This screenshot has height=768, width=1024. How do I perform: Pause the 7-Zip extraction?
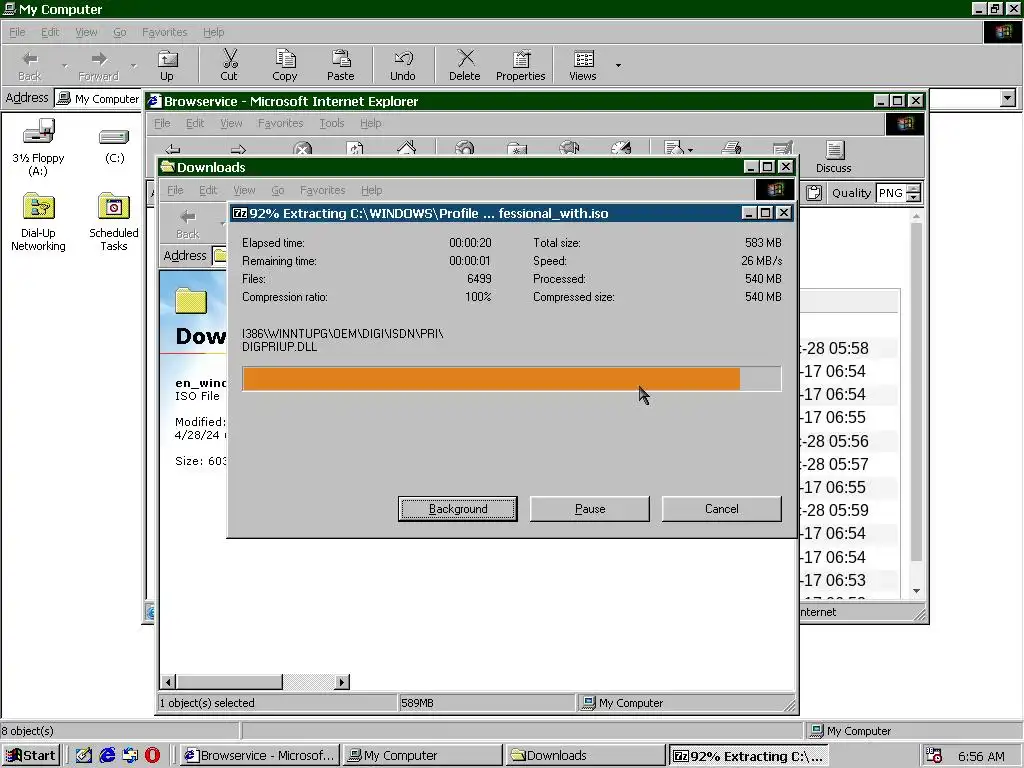(x=590, y=509)
